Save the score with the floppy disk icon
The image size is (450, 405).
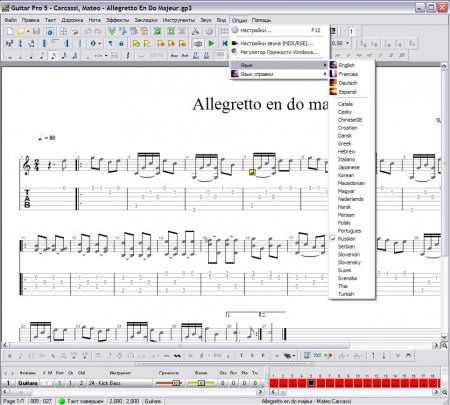click(36, 31)
